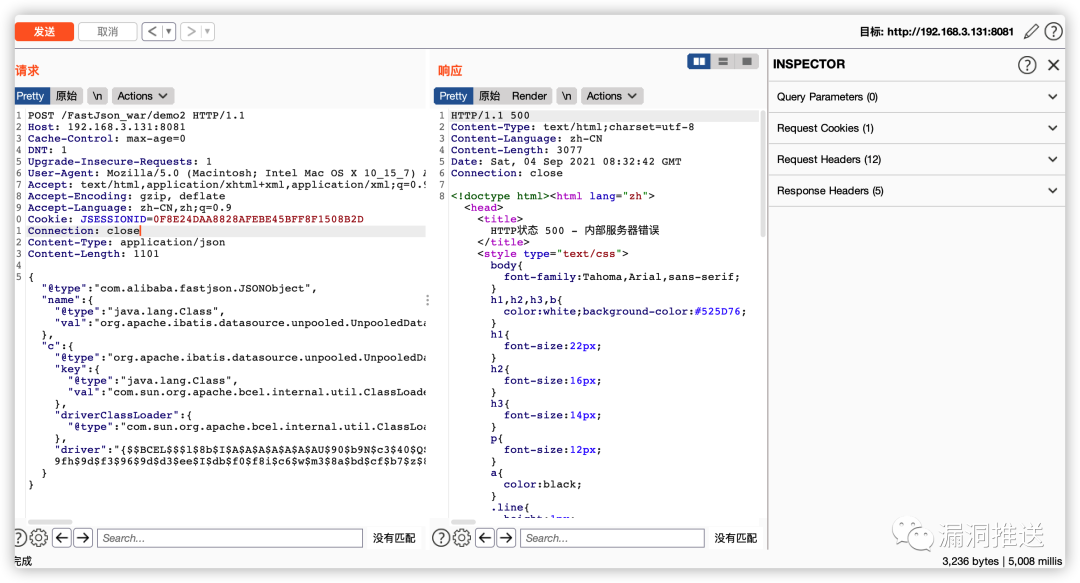Select the response Pretty tab

tap(453, 96)
